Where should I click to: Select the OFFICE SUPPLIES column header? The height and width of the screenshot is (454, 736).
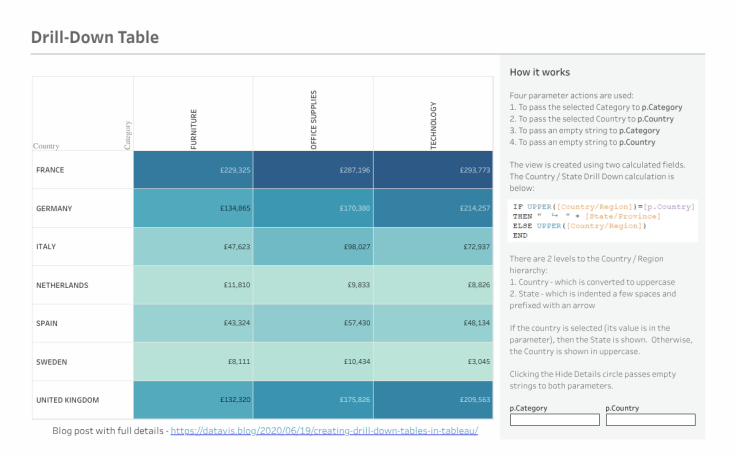point(314,120)
